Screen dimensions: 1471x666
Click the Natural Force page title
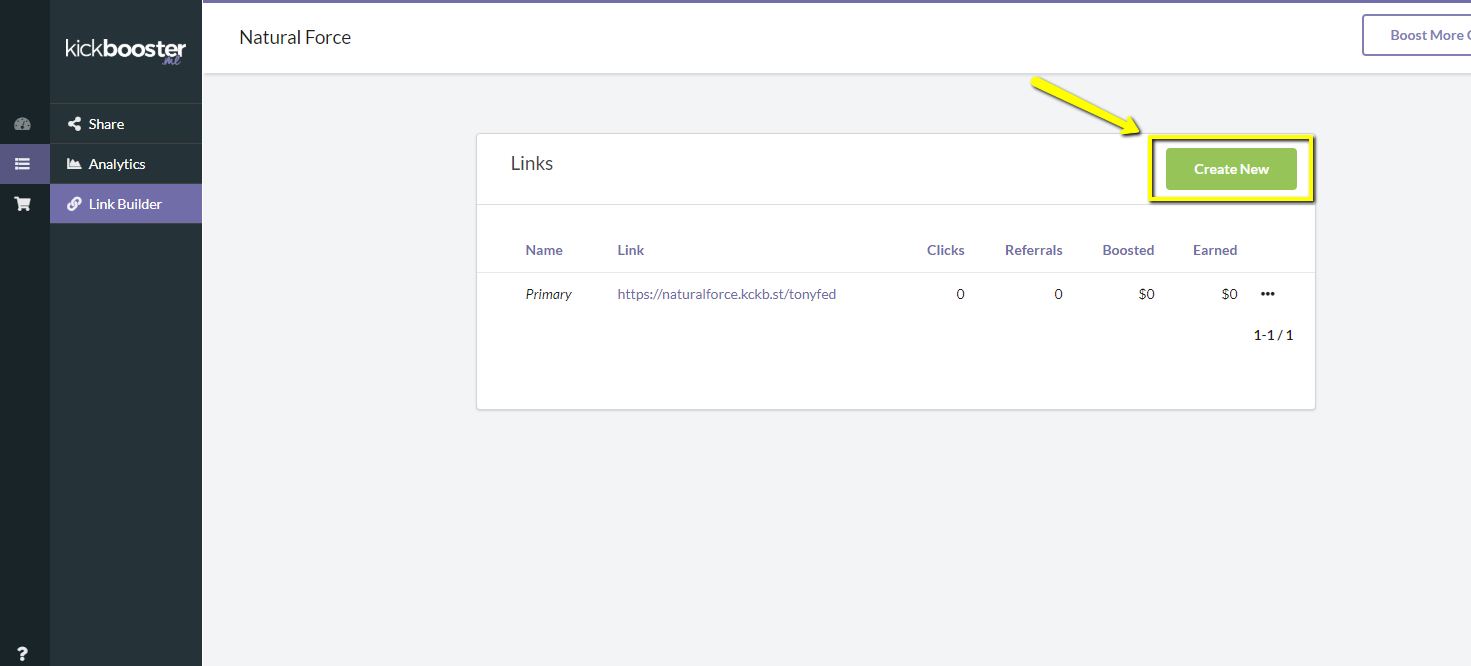point(295,37)
